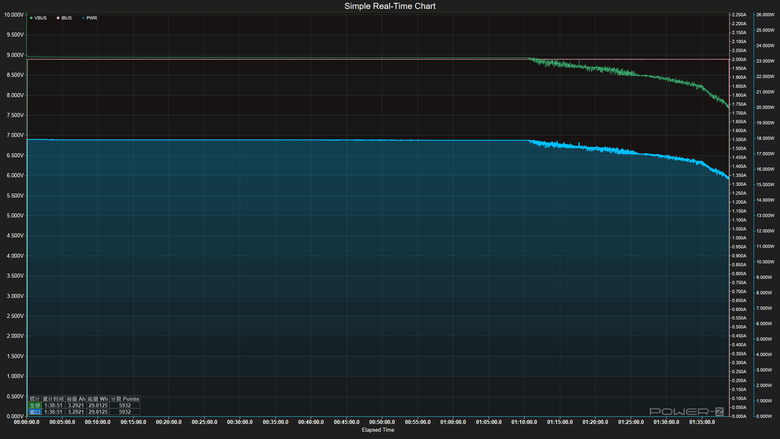Click the 7.000V tick on voltage axis
Screen dimensions: 780x439
tap(15, 135)
